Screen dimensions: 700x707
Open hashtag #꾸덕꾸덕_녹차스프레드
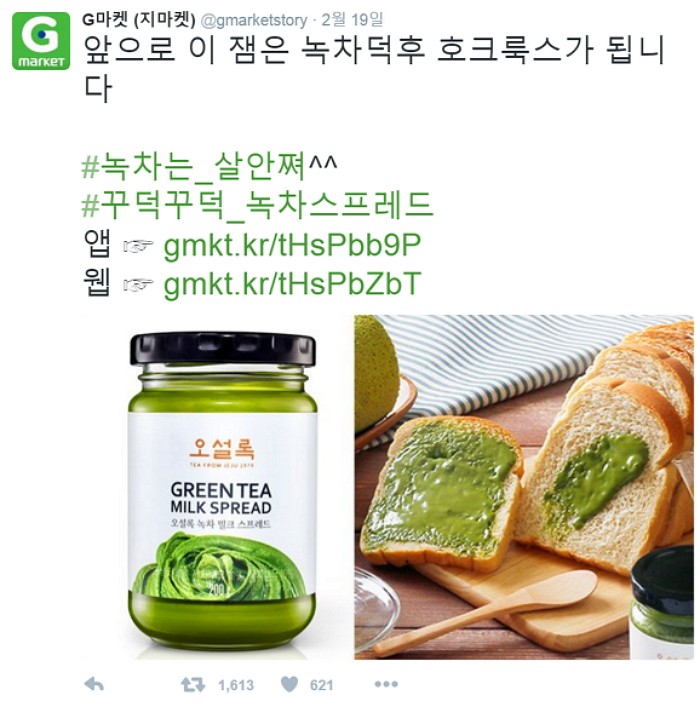258,205
